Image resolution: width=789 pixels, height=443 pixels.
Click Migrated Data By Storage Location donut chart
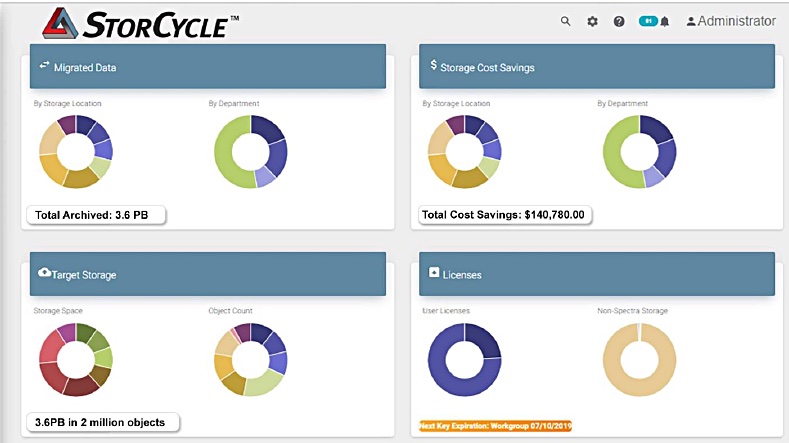point(75,152)
